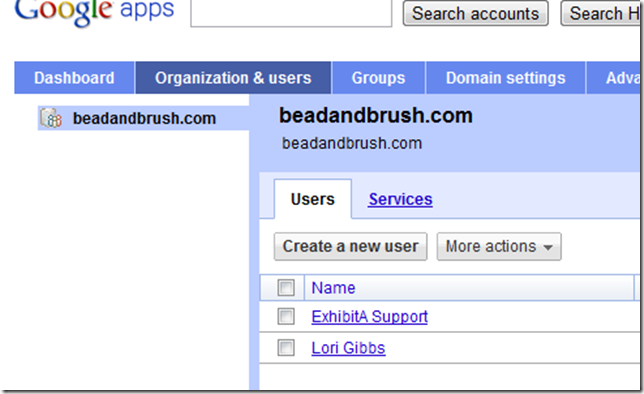Go to the Groups tab
This screenshot has height=394, width=644.
pyautogui.click(x=378, y=78)
